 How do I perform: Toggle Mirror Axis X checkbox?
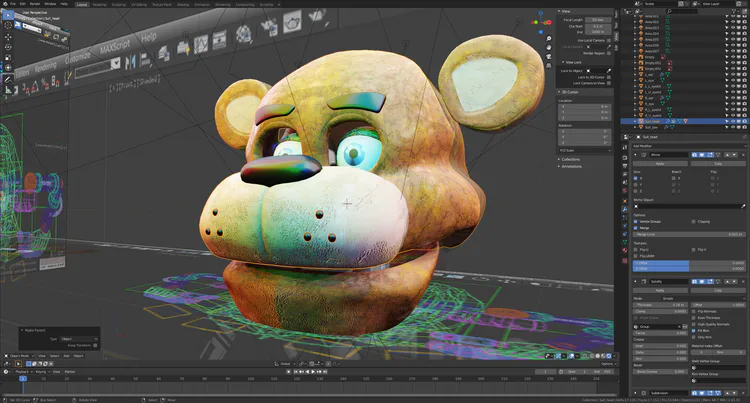[636, 178]
